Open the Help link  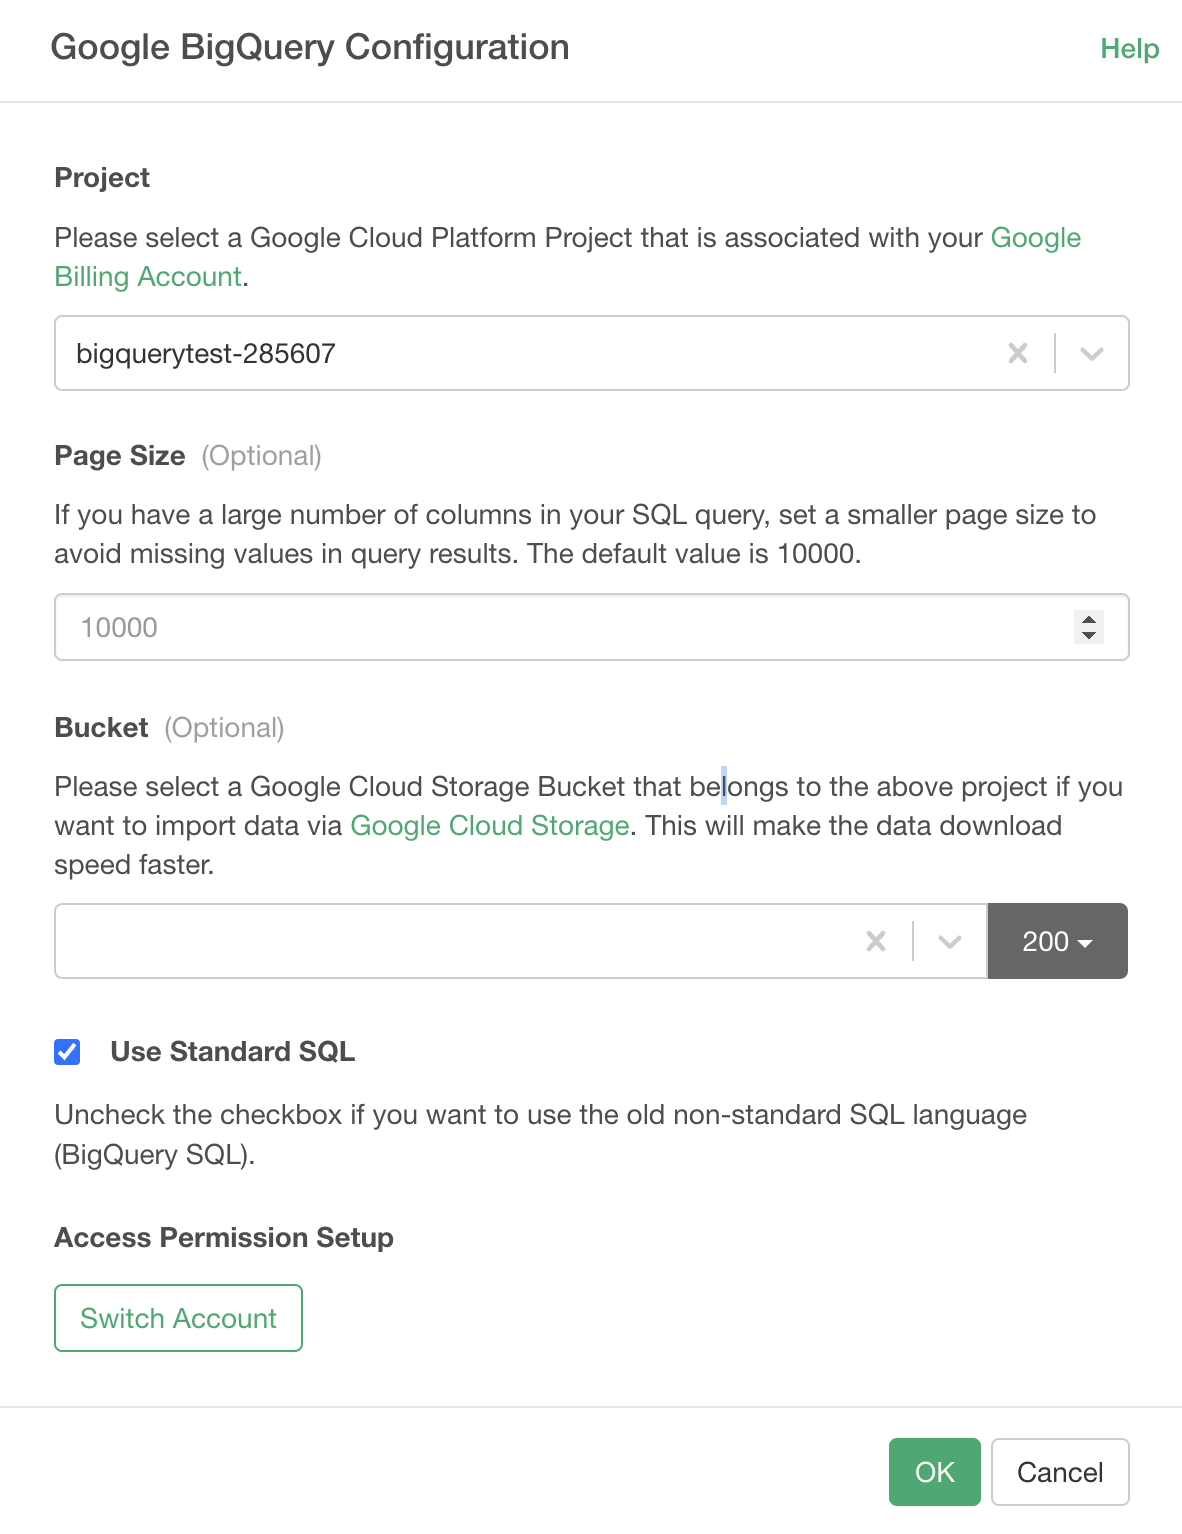[1129, 48]
